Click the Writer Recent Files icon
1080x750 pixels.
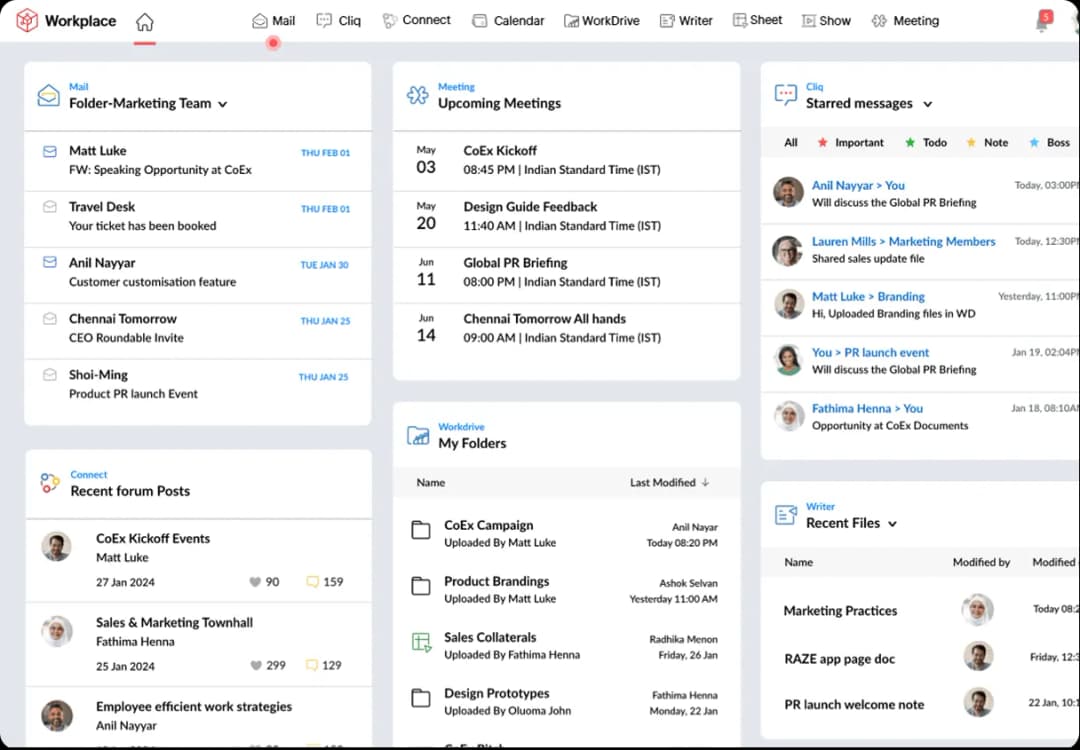[786, 514]
